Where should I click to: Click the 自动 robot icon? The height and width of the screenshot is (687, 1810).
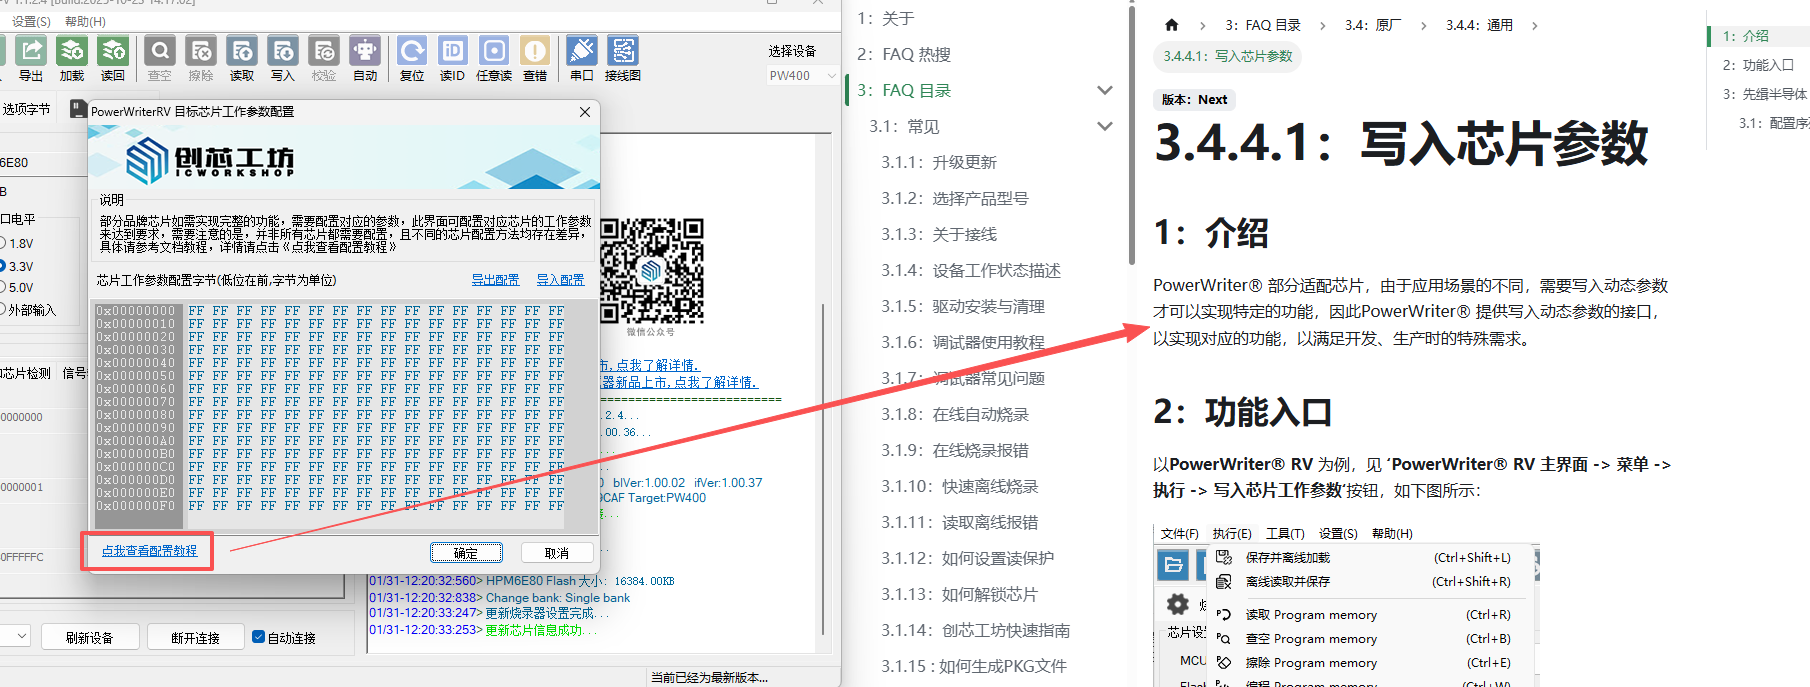[365, 52]
